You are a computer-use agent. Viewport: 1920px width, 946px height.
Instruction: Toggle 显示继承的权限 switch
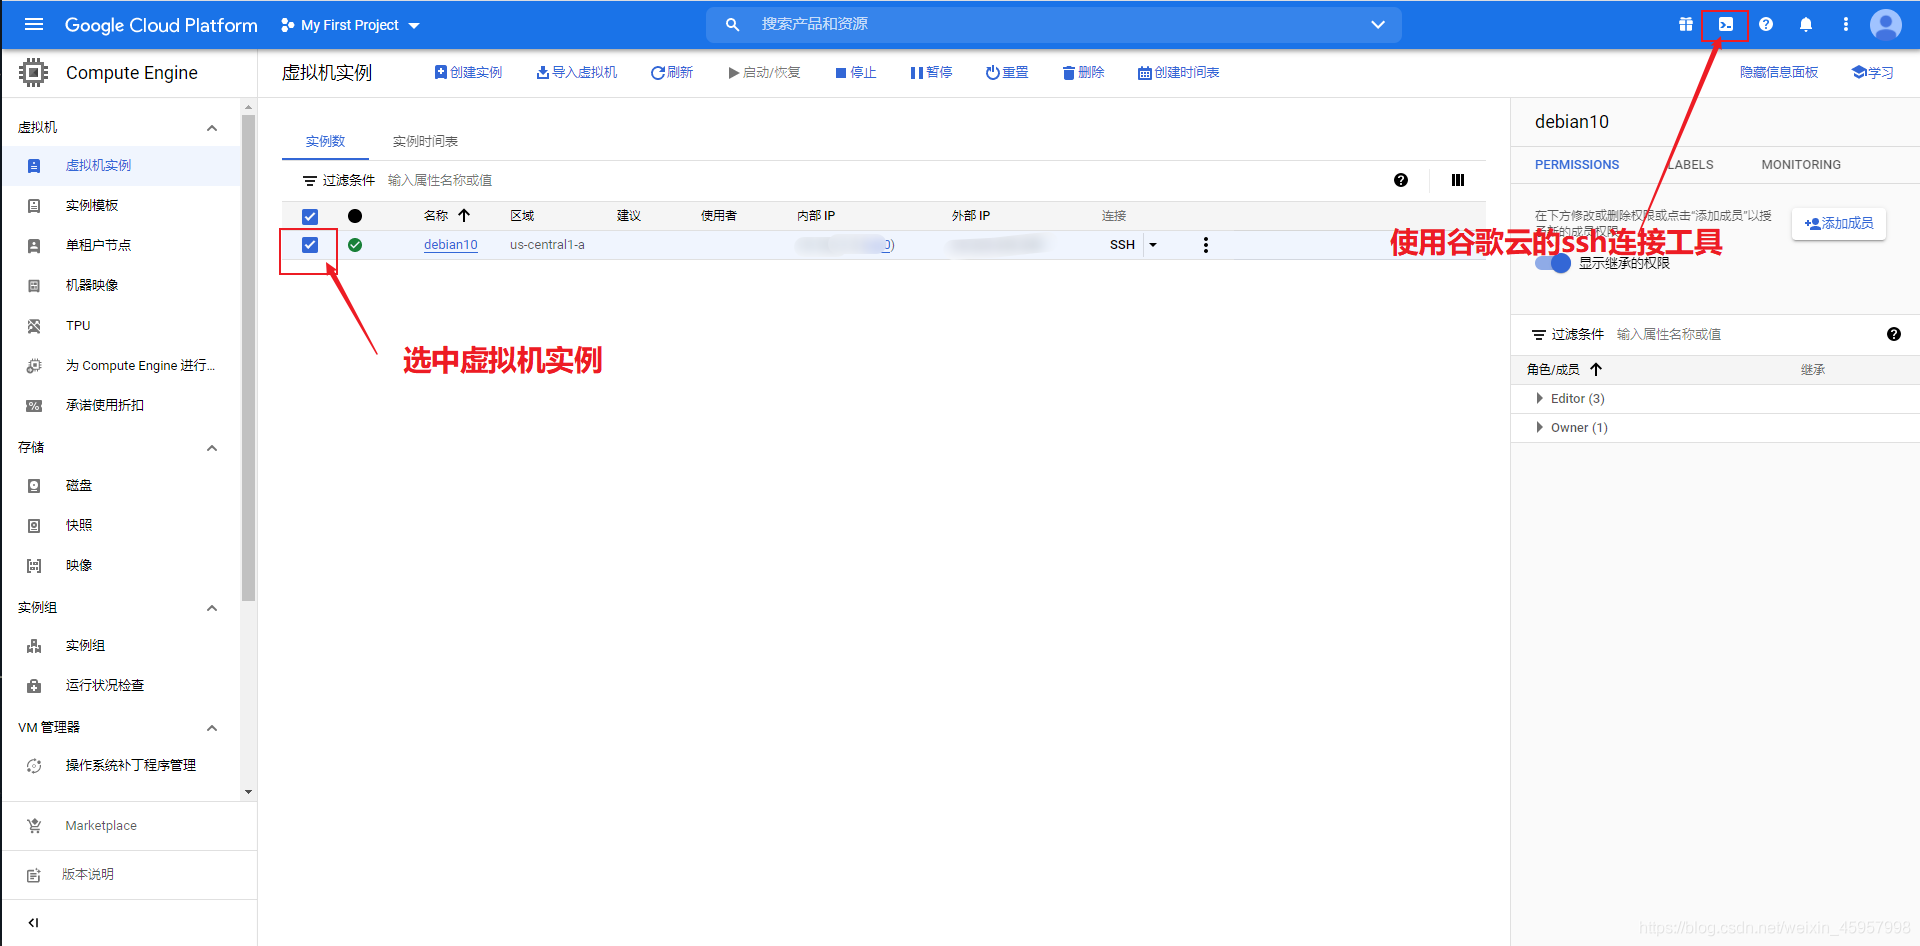pos(1553,263)
